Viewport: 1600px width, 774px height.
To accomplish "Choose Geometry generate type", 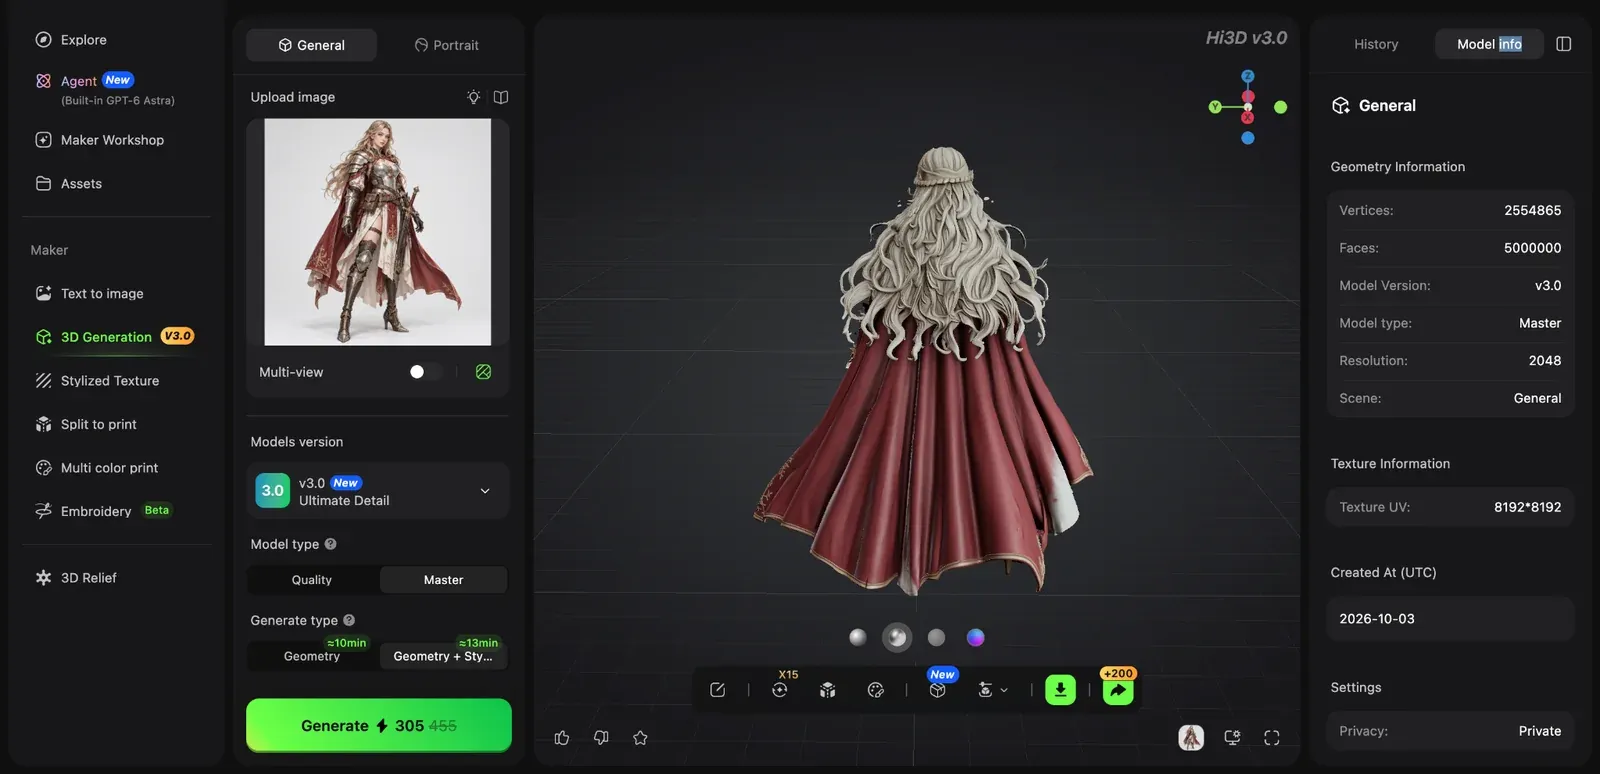I will click(x=312, y=656).
